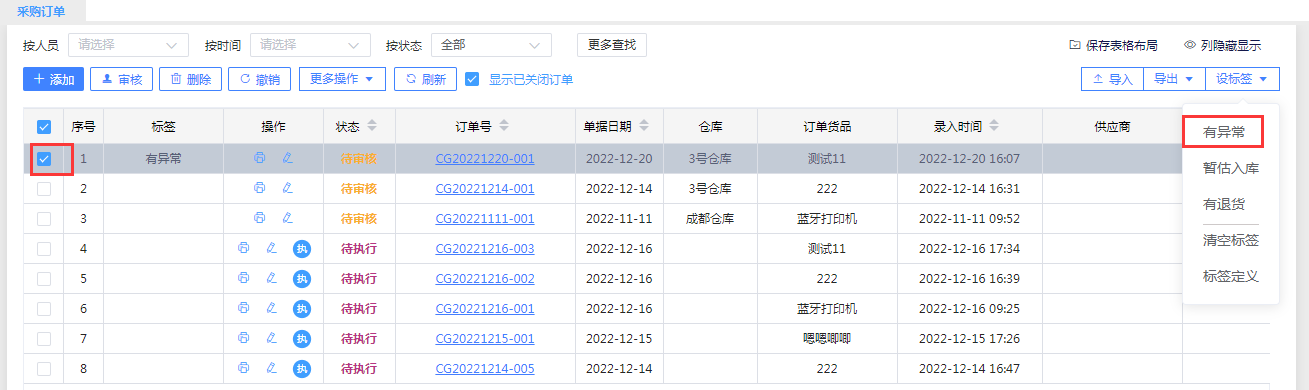Open the 按状态 全部 dropdown
This screenshot has height=390, width=1309.
click(x=491, y=45)
